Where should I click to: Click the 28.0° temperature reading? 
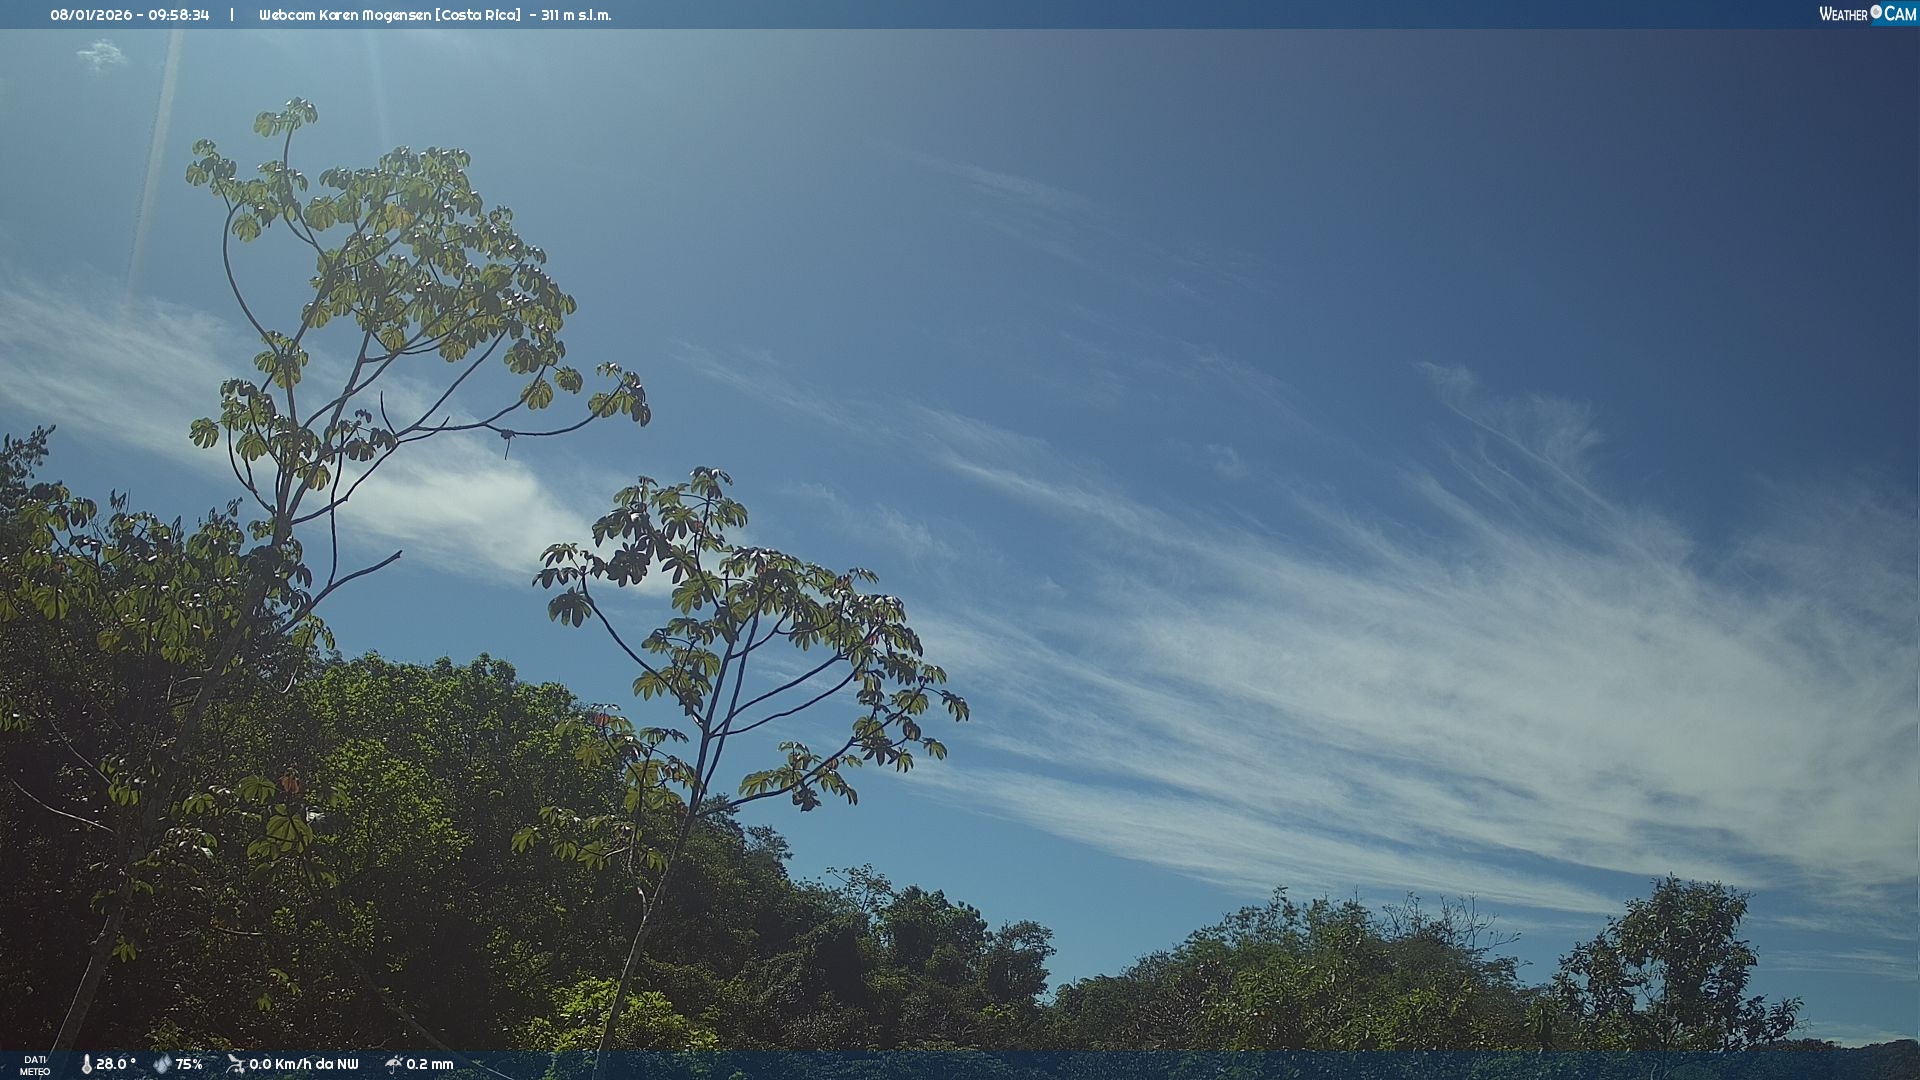116,1064
